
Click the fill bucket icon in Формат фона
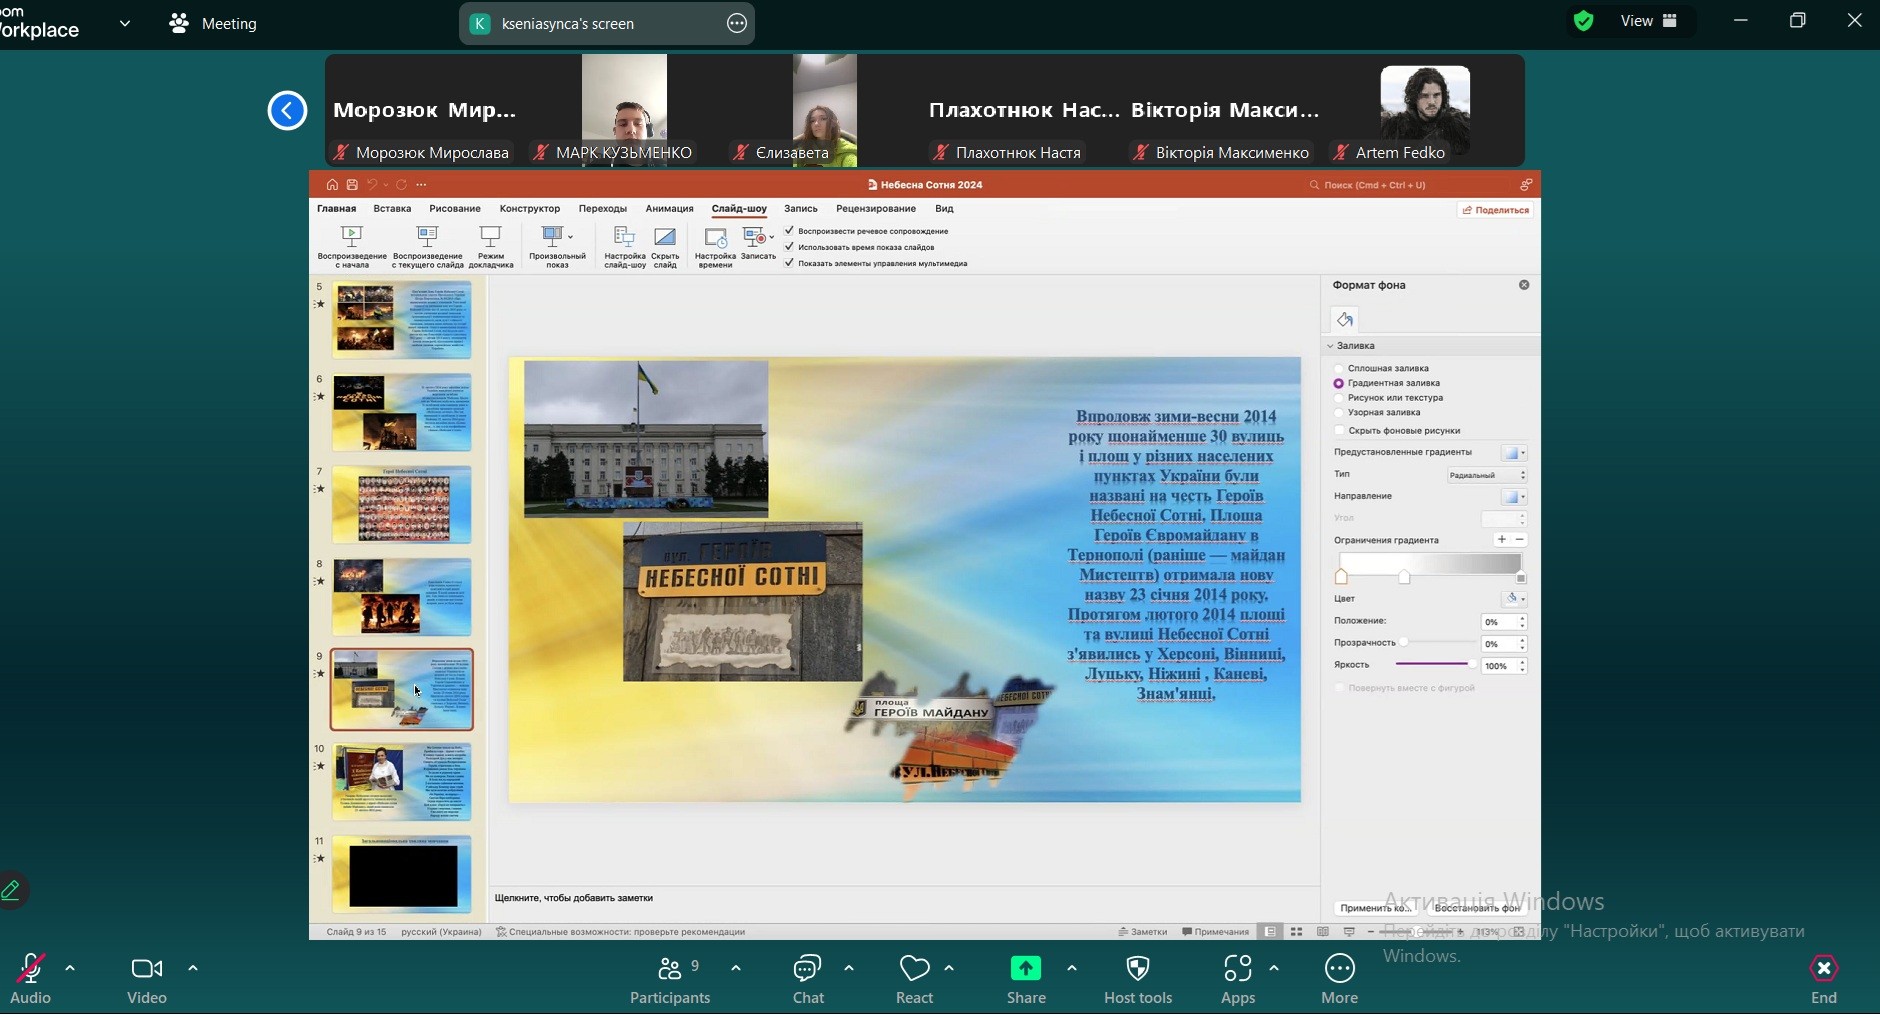[1345, 320]
